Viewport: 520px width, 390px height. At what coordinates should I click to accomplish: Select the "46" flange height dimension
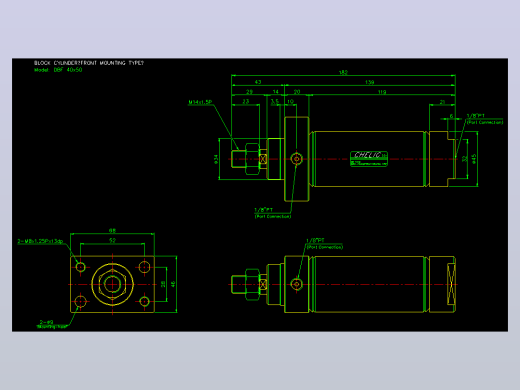click(173, 284)
